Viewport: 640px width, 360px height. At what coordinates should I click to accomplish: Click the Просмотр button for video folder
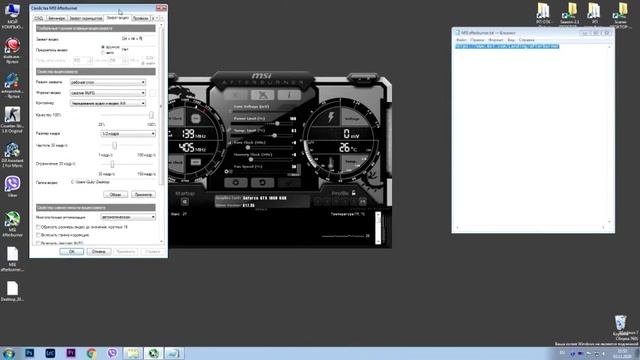click(x=143, y=195)
